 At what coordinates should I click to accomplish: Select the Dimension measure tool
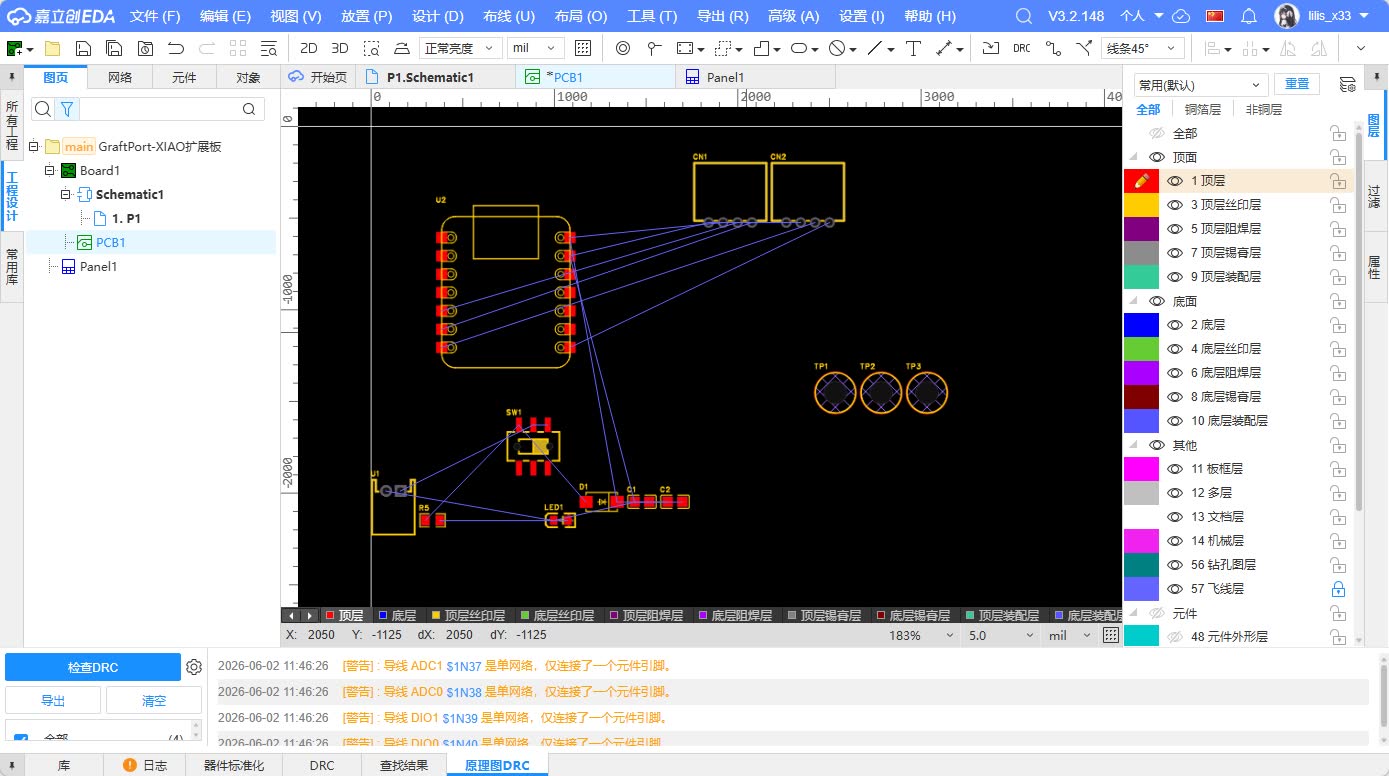coord(944,48)
